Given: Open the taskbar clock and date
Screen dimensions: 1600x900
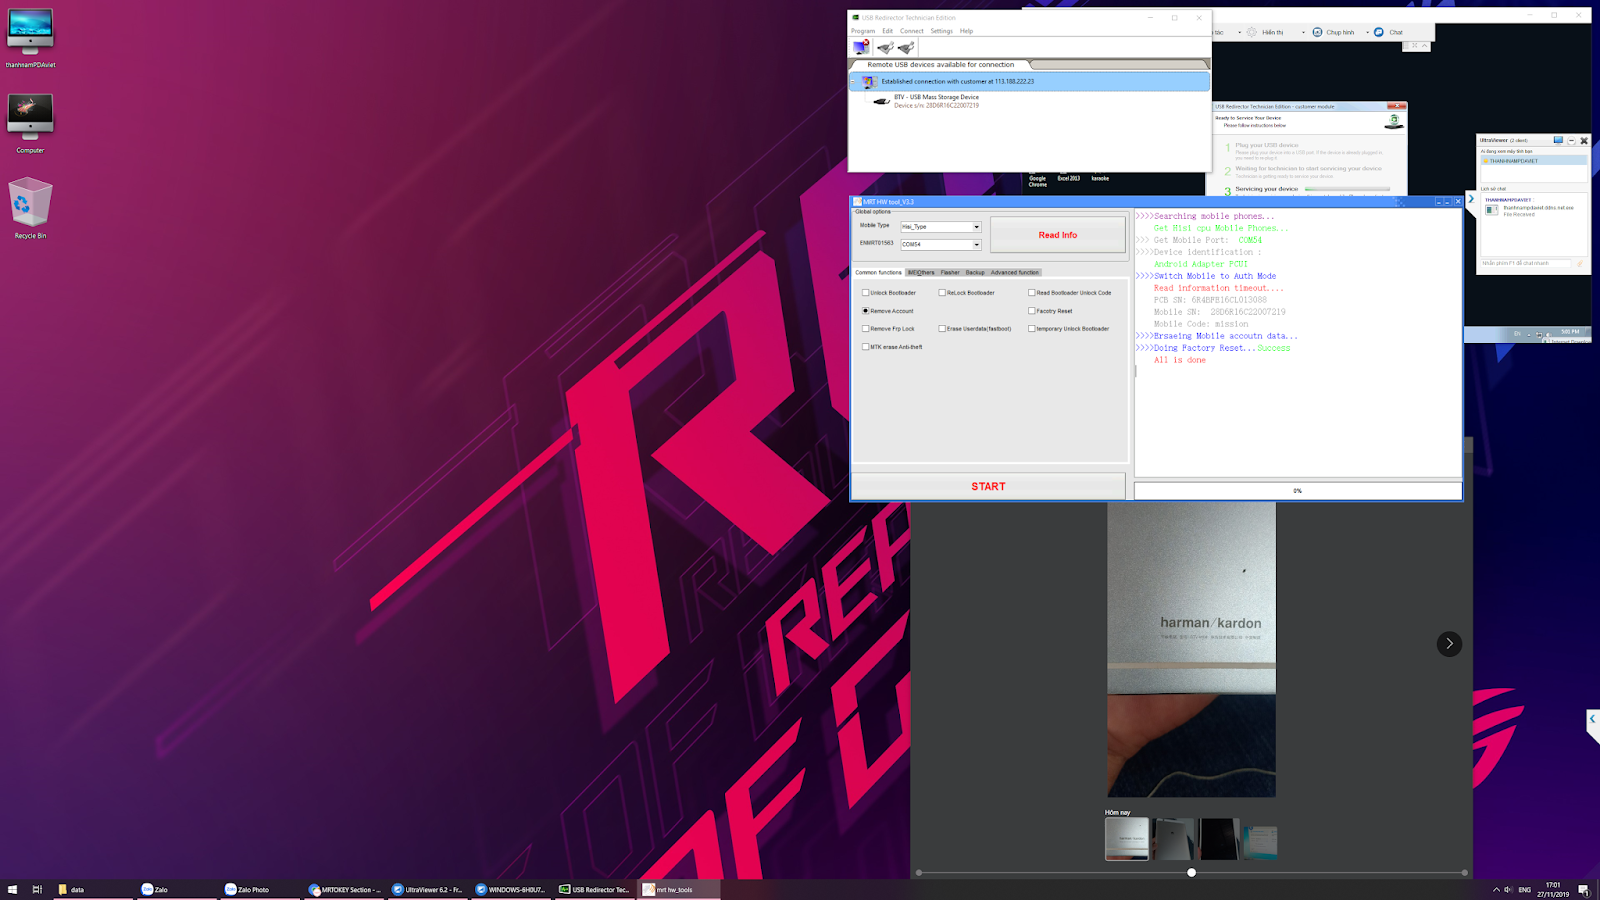Looking at the screenshot, I should tap(1553, 890).
